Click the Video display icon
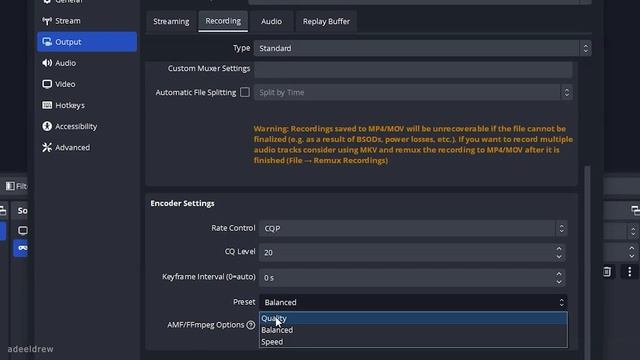The height and width of the screenshot is (360, 640). [47, 84]
